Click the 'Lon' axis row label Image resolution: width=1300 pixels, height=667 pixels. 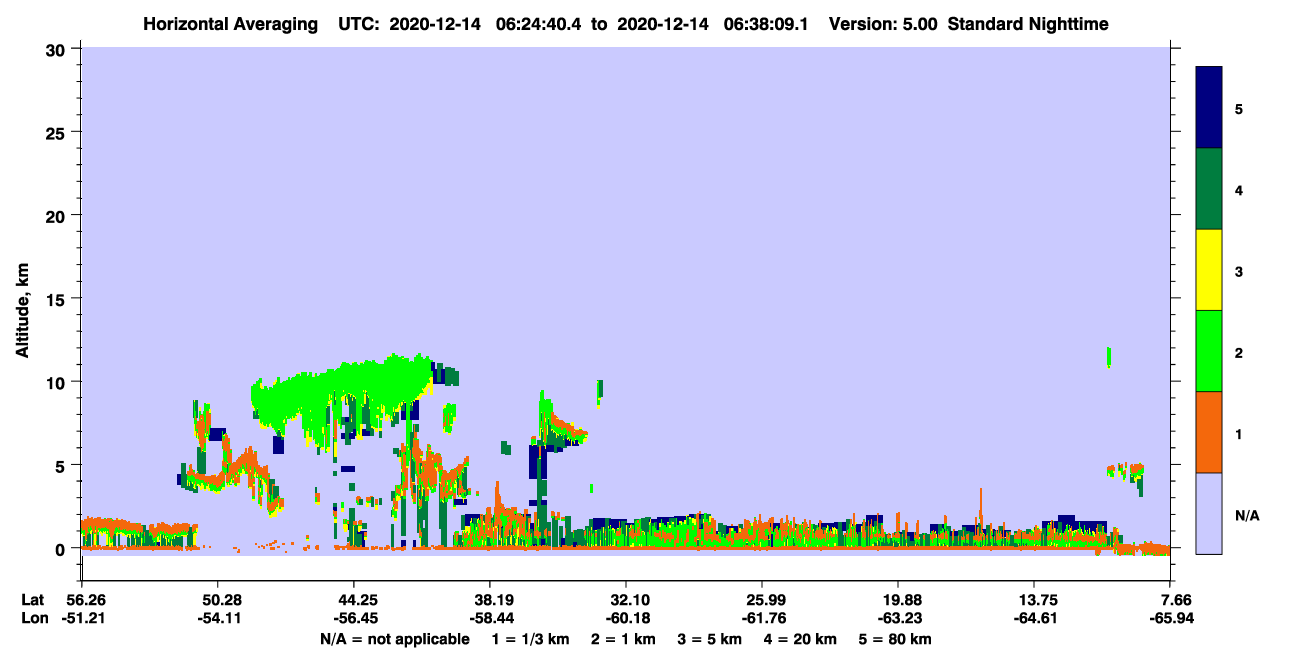pos(33,618)
